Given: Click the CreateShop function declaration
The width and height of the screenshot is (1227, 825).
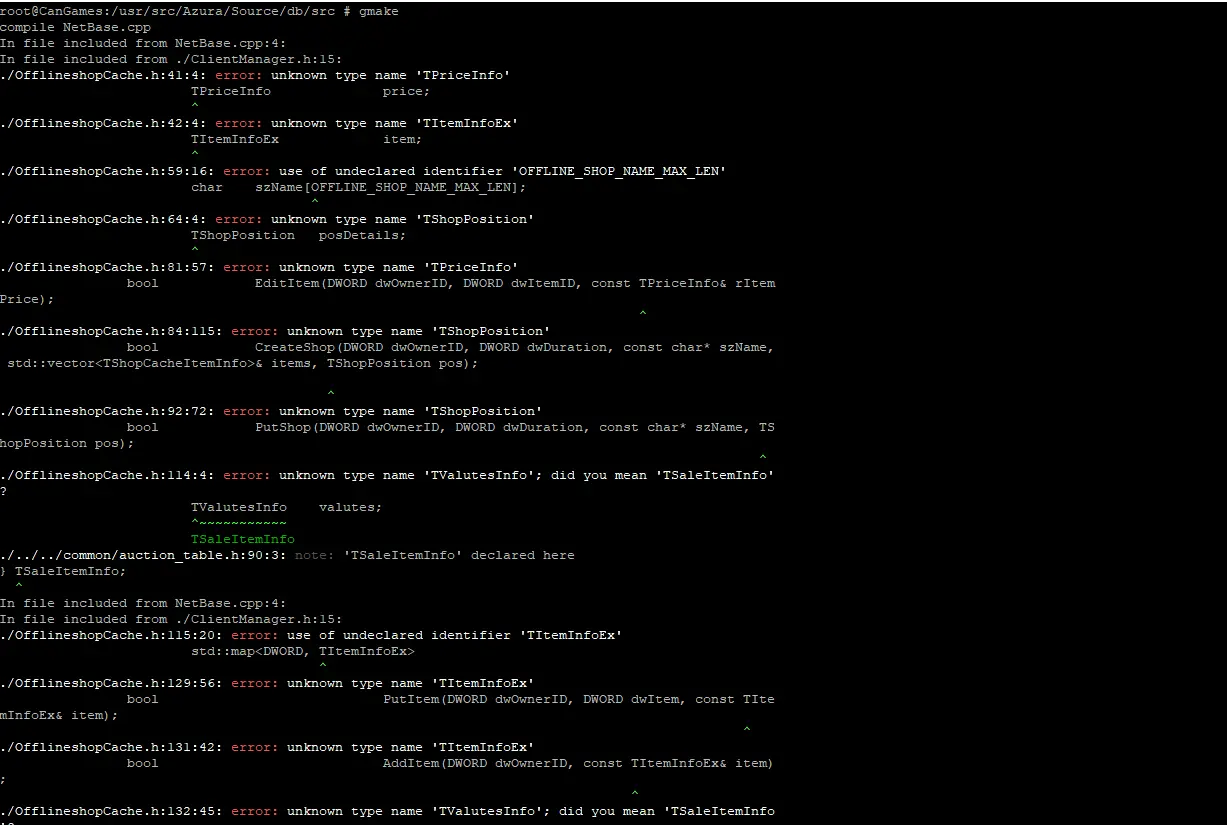Looking at the screenshot, I should [x=450, y=347].
